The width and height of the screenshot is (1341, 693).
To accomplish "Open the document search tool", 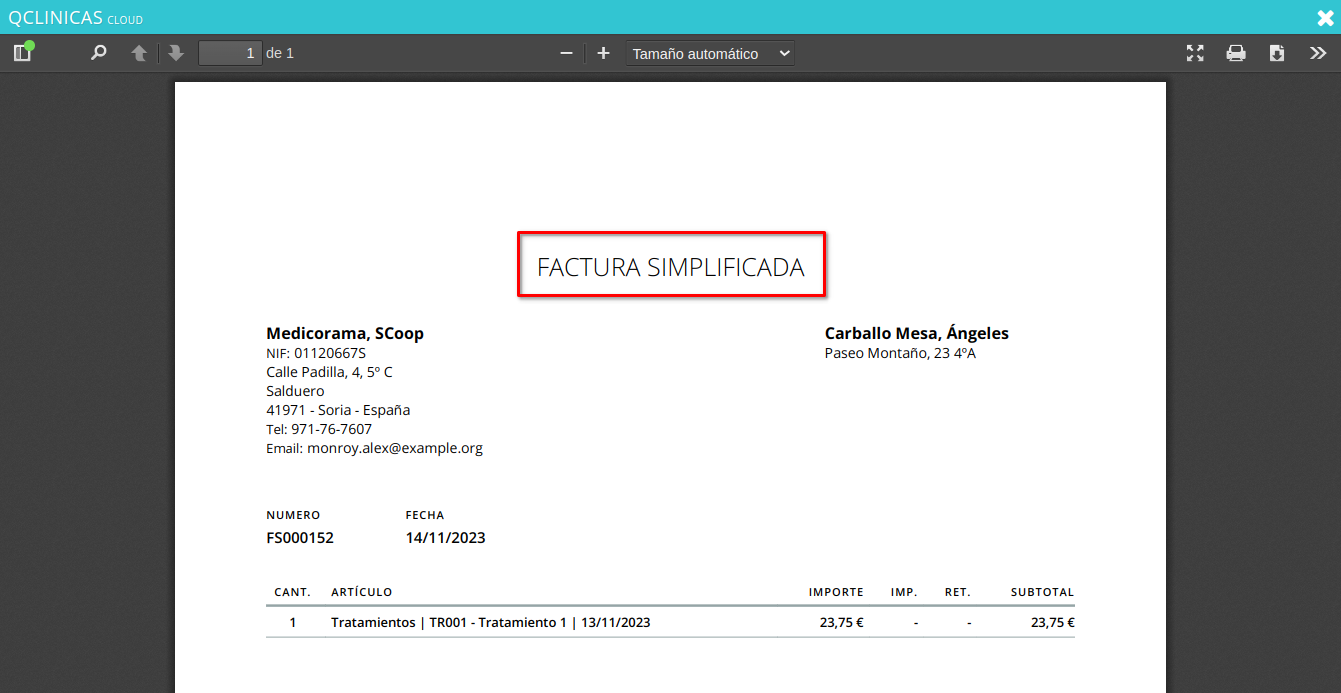I will [x=98, y=53].
